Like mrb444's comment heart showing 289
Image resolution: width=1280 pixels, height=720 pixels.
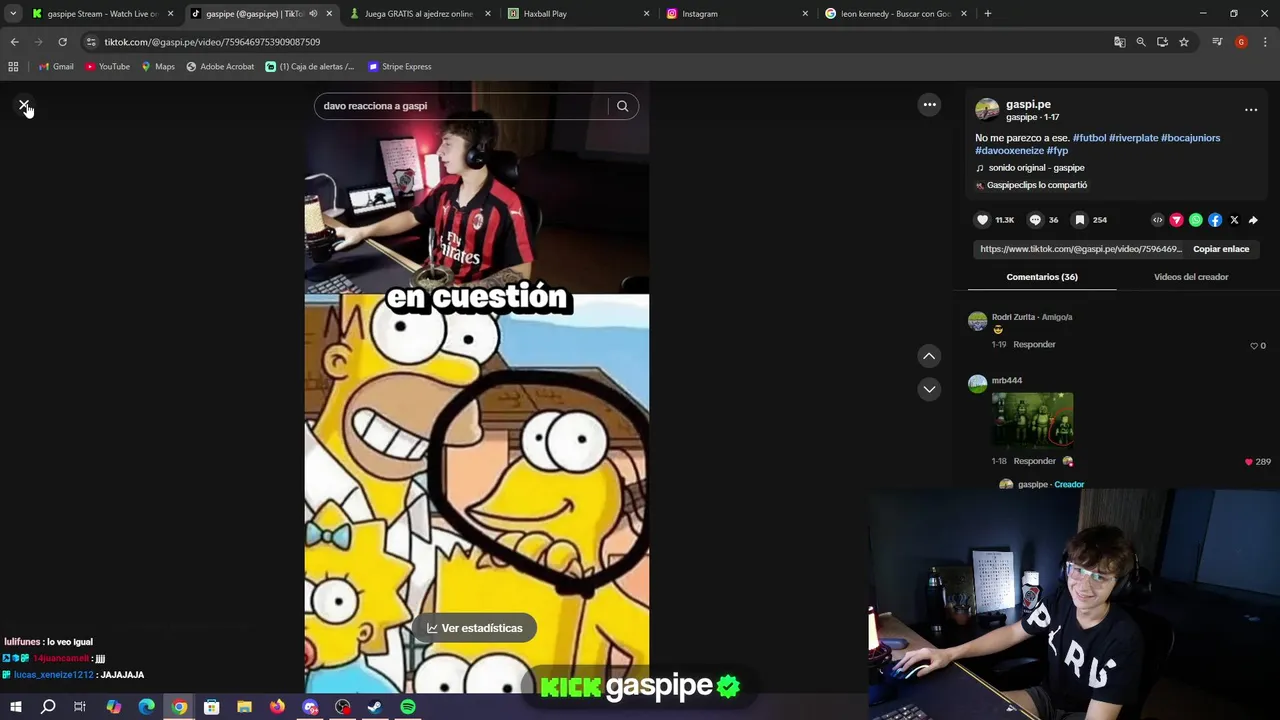(1248, 462)
